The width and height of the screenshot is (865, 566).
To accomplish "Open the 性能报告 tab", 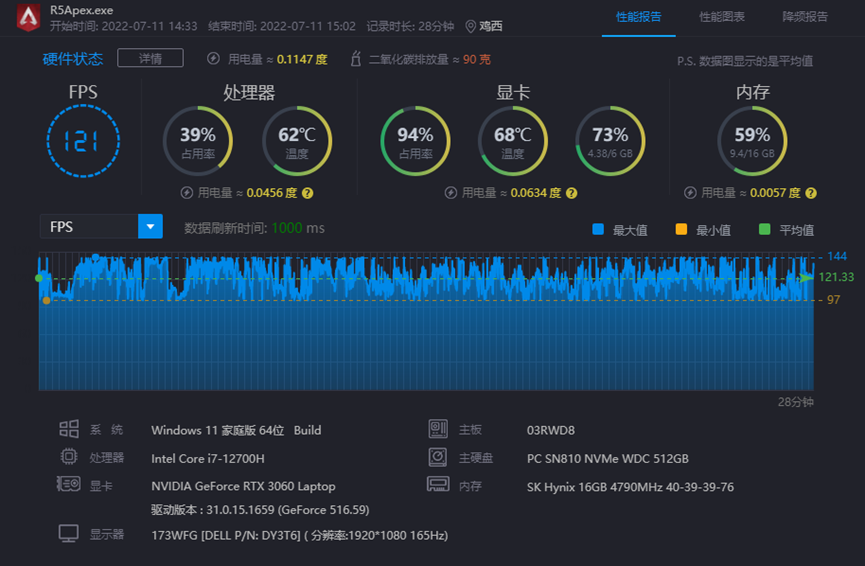I will tap(639, 17).
